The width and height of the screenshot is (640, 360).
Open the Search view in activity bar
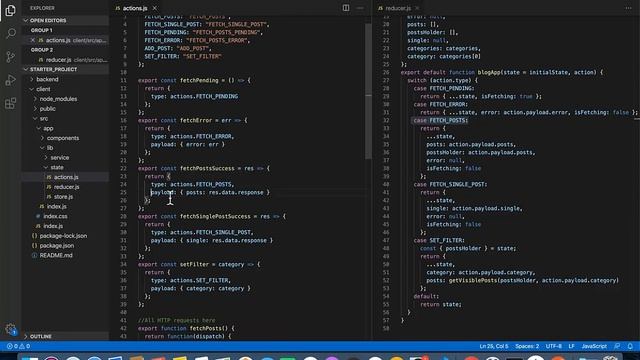[11, 33]
